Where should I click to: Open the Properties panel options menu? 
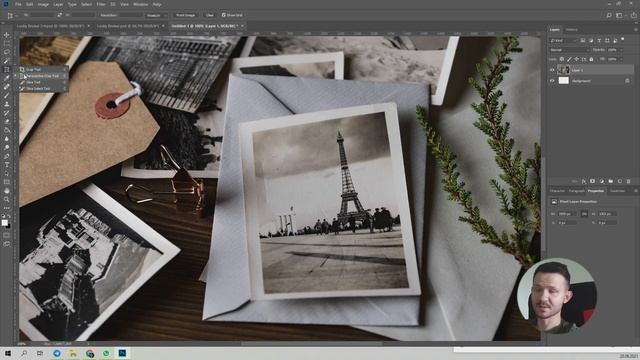[636, 191]
